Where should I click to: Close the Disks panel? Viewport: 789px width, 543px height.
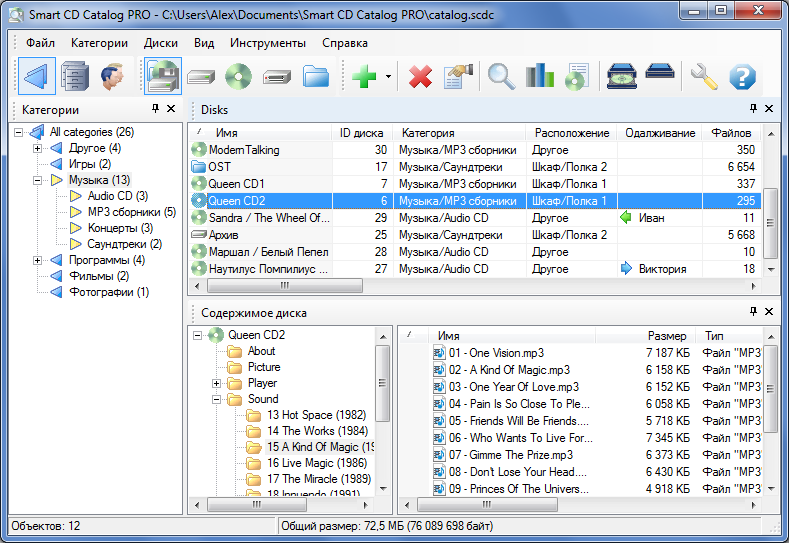769,108
